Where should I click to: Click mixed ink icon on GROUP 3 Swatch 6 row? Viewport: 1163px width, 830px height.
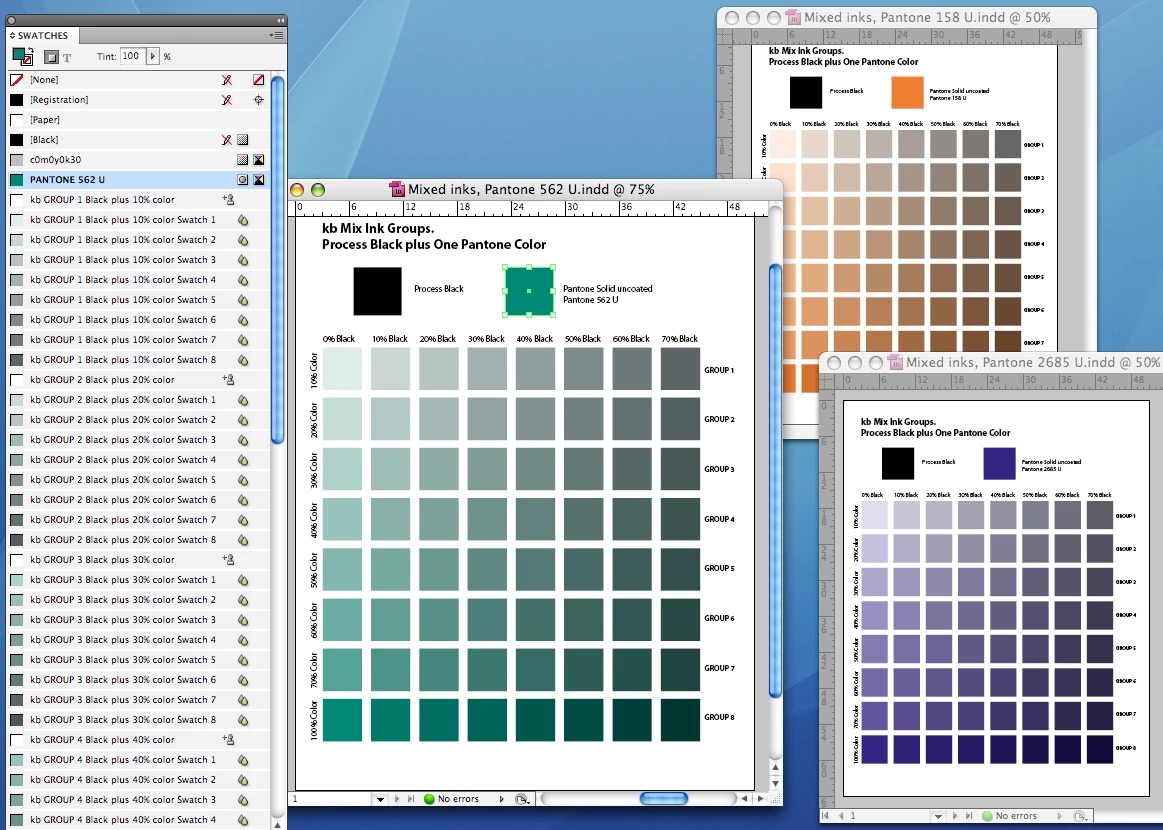(243, 679)
